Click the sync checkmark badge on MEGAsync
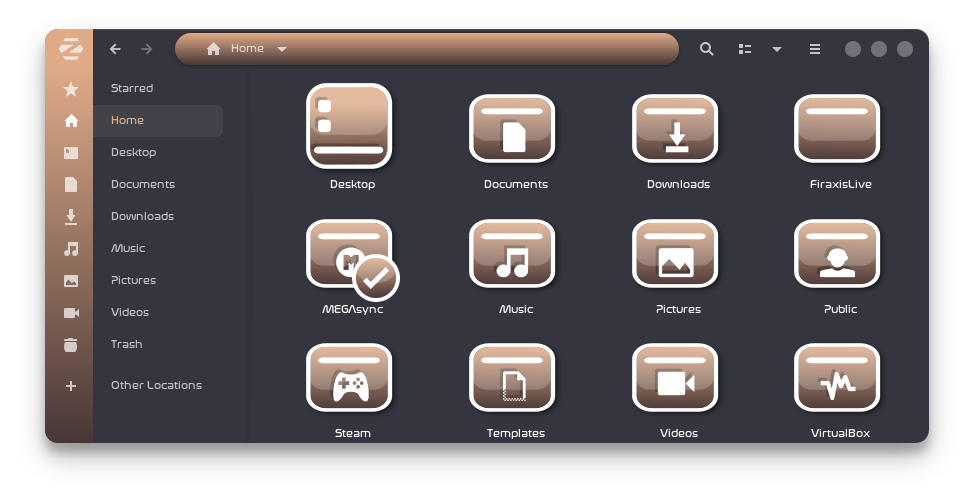 coord(376,278)
